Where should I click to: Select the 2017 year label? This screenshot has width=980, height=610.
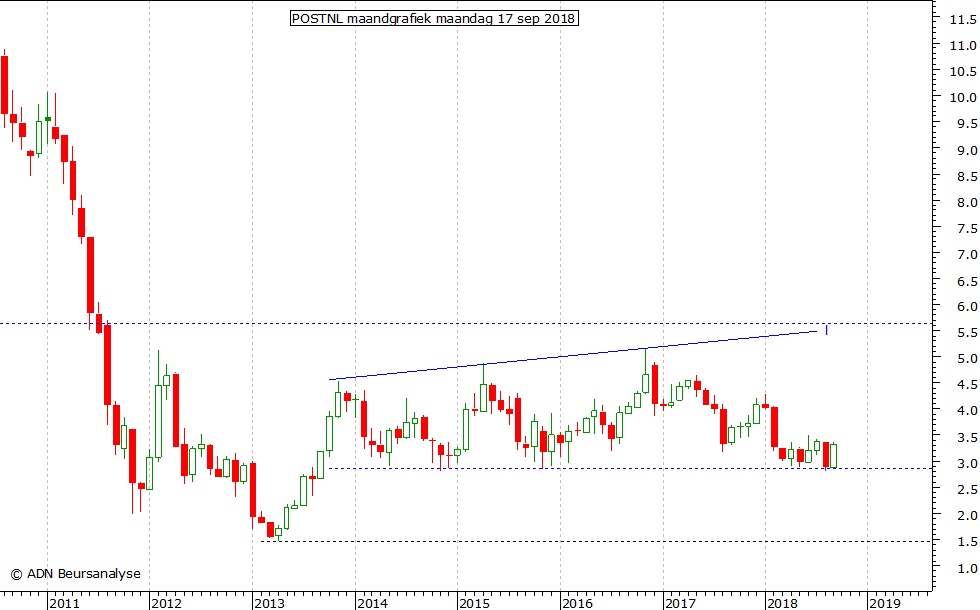[680, 603]
